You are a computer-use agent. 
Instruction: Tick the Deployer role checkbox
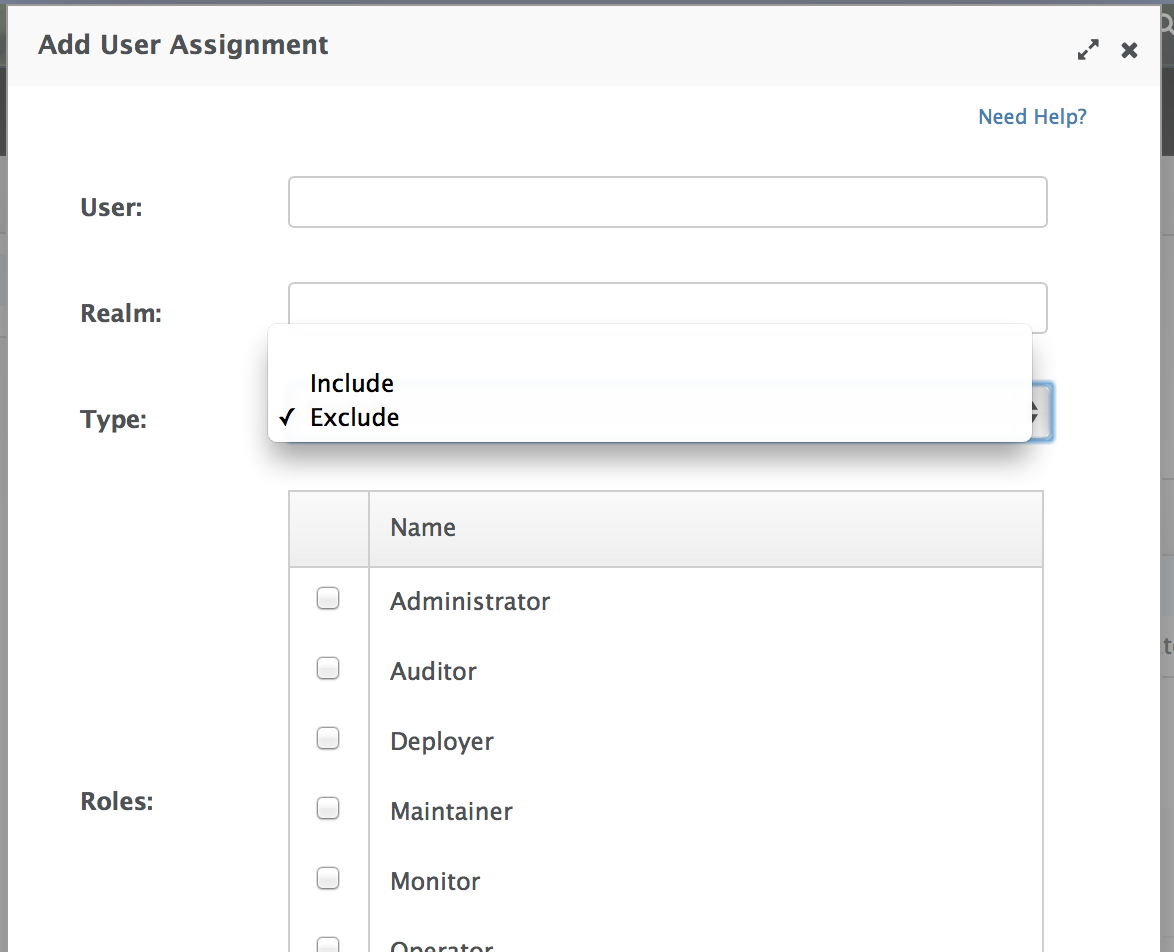click(x=328, y=739)
